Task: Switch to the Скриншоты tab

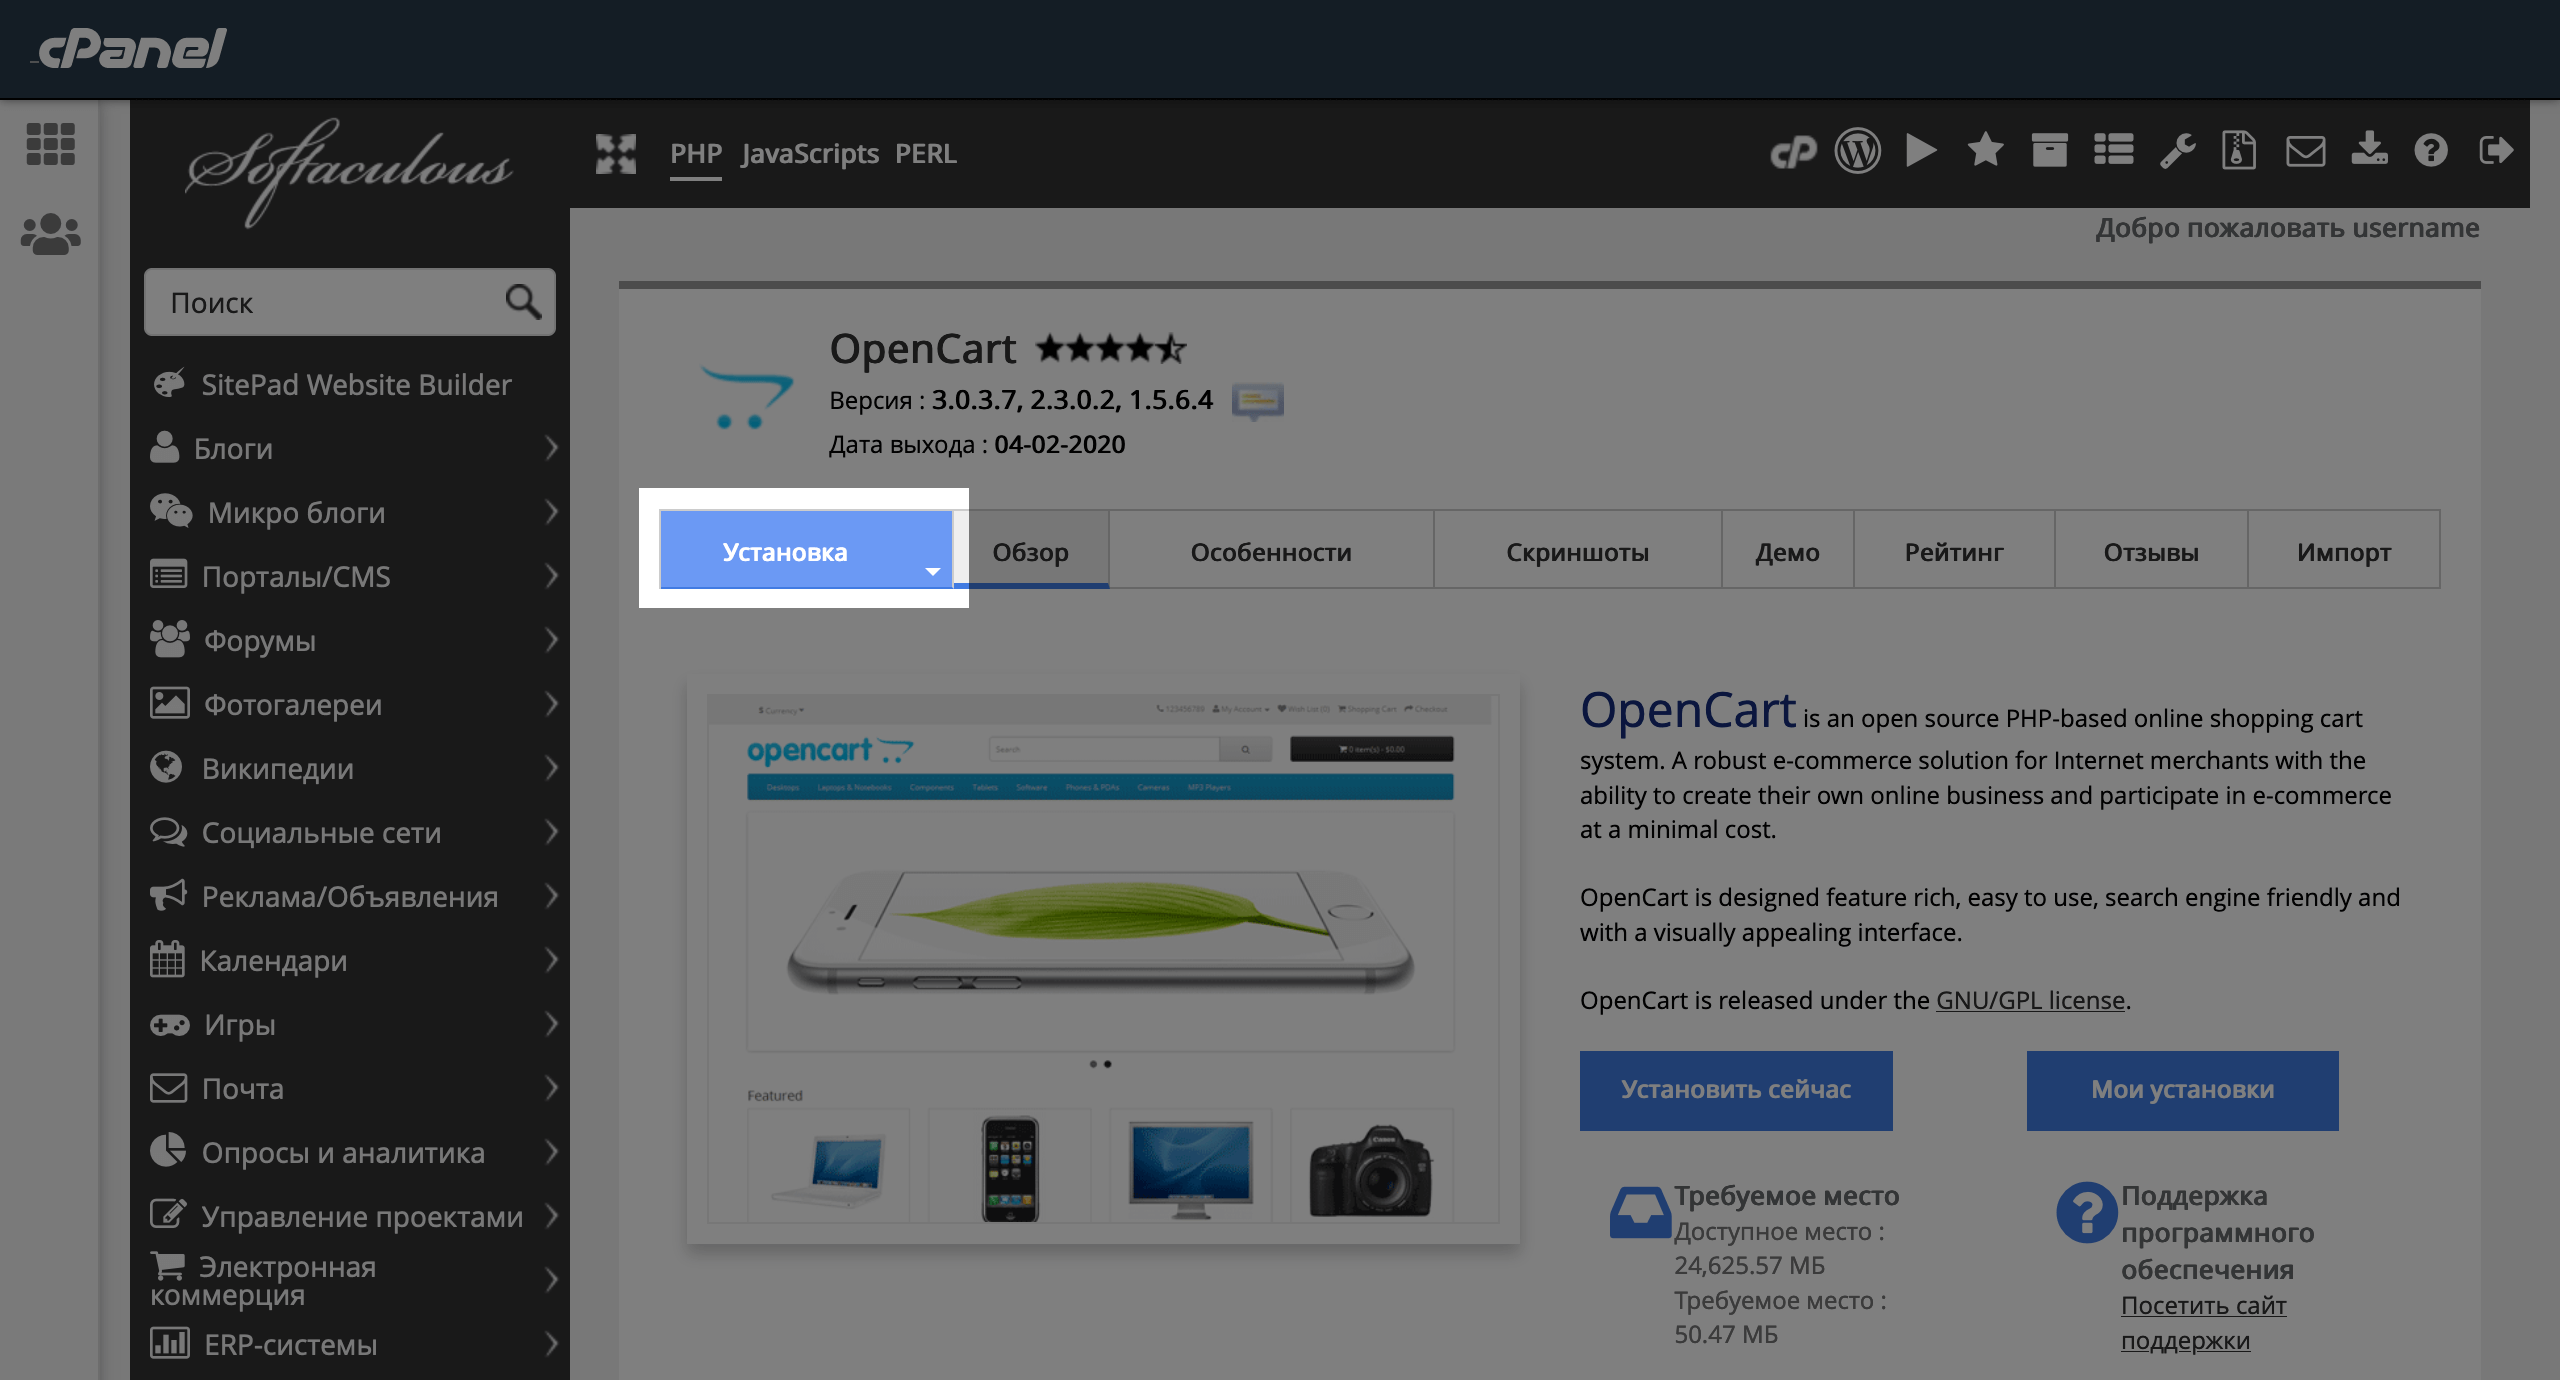Action: click(1578, 551)
